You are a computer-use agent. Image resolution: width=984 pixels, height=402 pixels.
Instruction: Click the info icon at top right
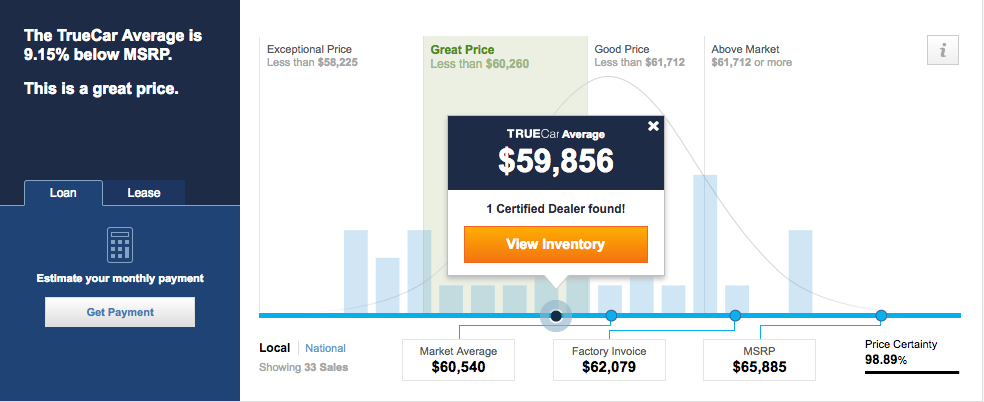943,51
